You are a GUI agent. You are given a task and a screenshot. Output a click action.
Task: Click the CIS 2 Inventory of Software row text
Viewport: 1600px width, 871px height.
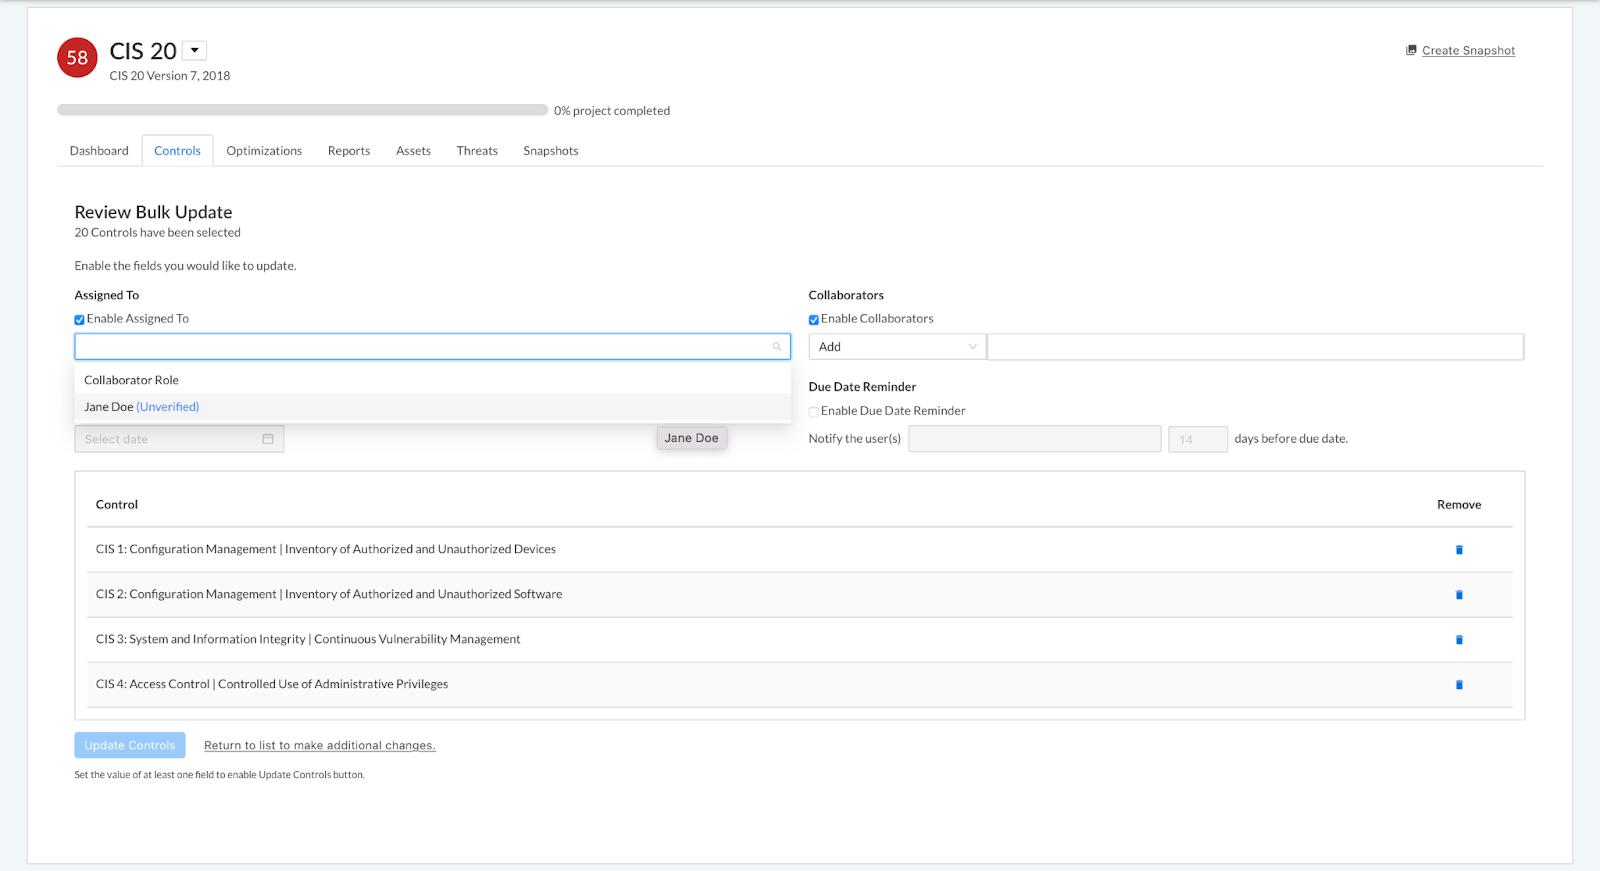click(x=329, y=595)
